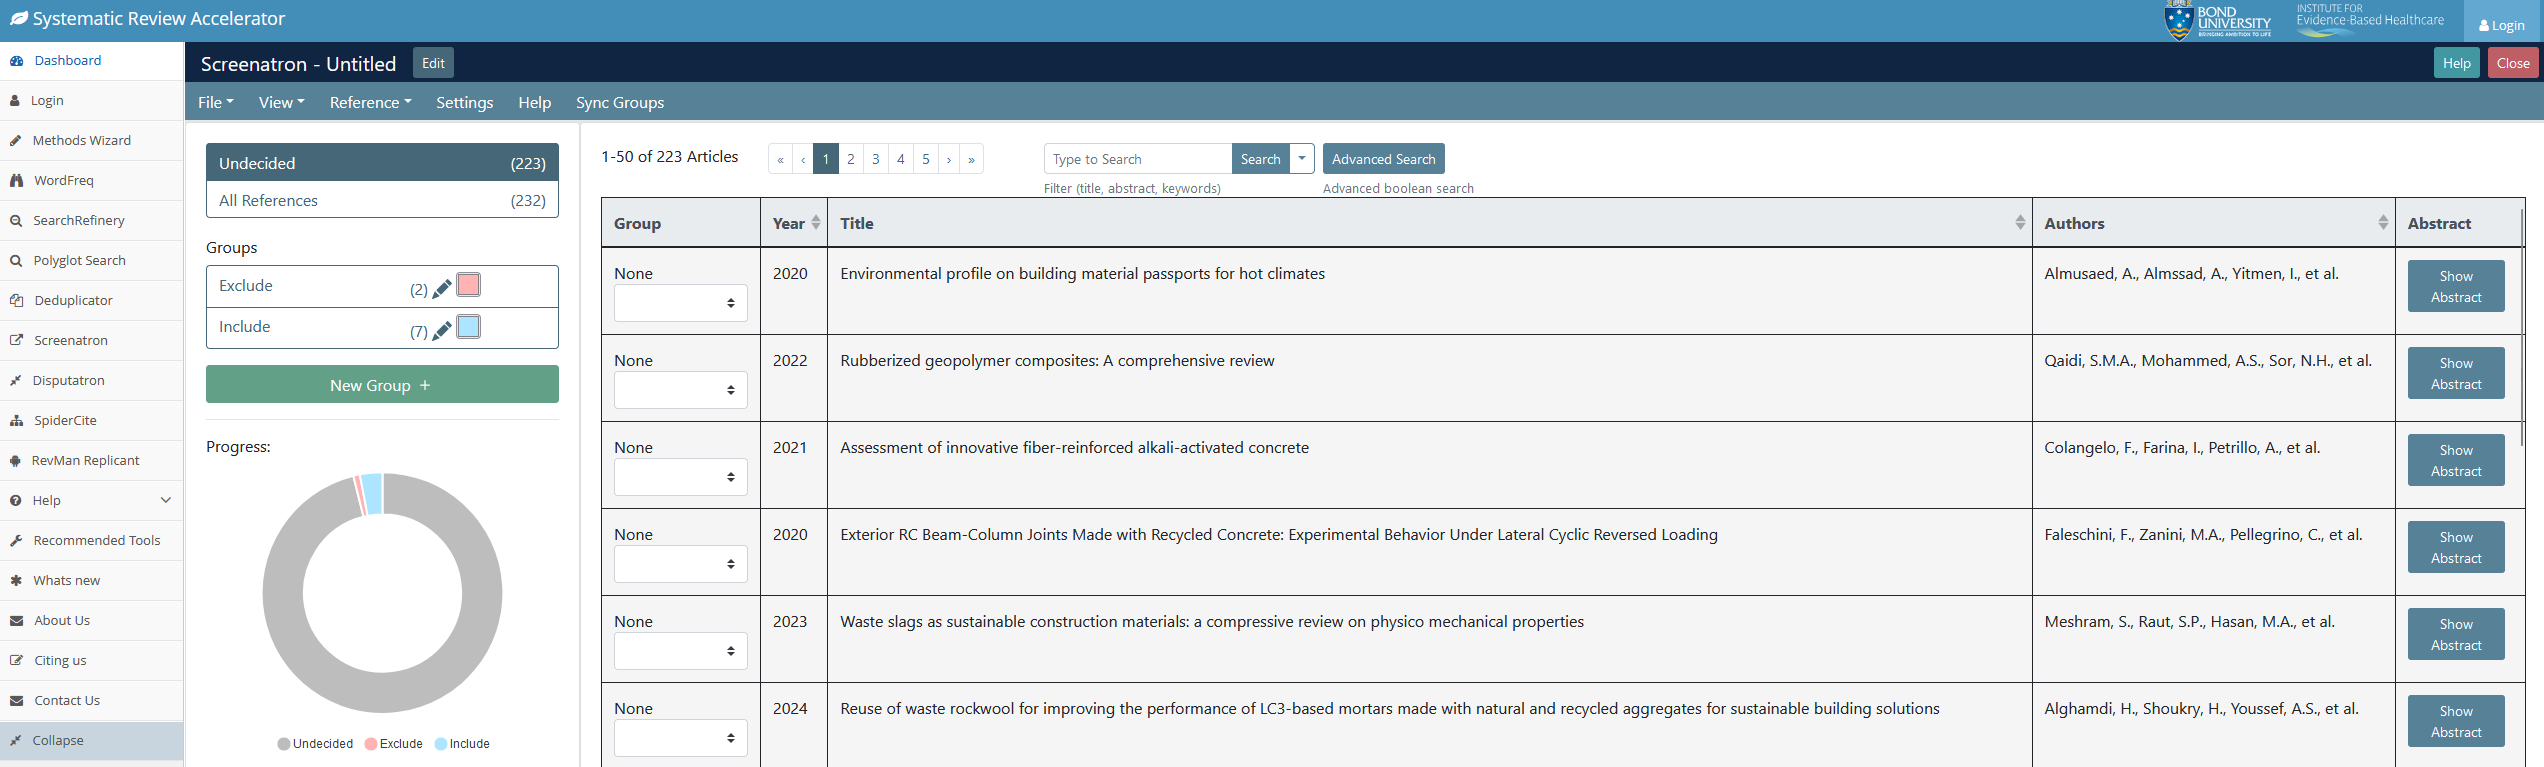Click the Deduplicator icon in sidebar
Viewport: 2544px width, 767px height.
coord(16,300)
